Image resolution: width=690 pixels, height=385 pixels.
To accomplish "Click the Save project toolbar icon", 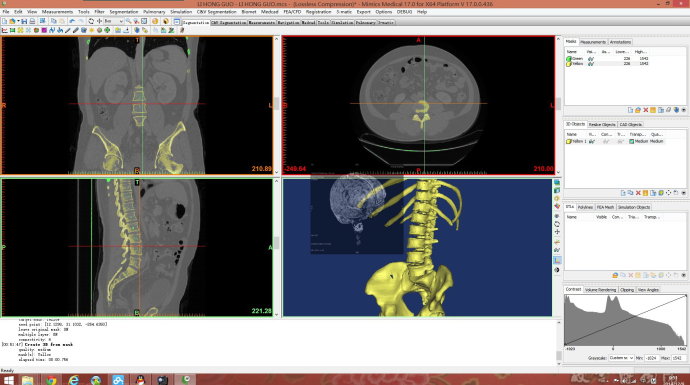I will (24, 21).
